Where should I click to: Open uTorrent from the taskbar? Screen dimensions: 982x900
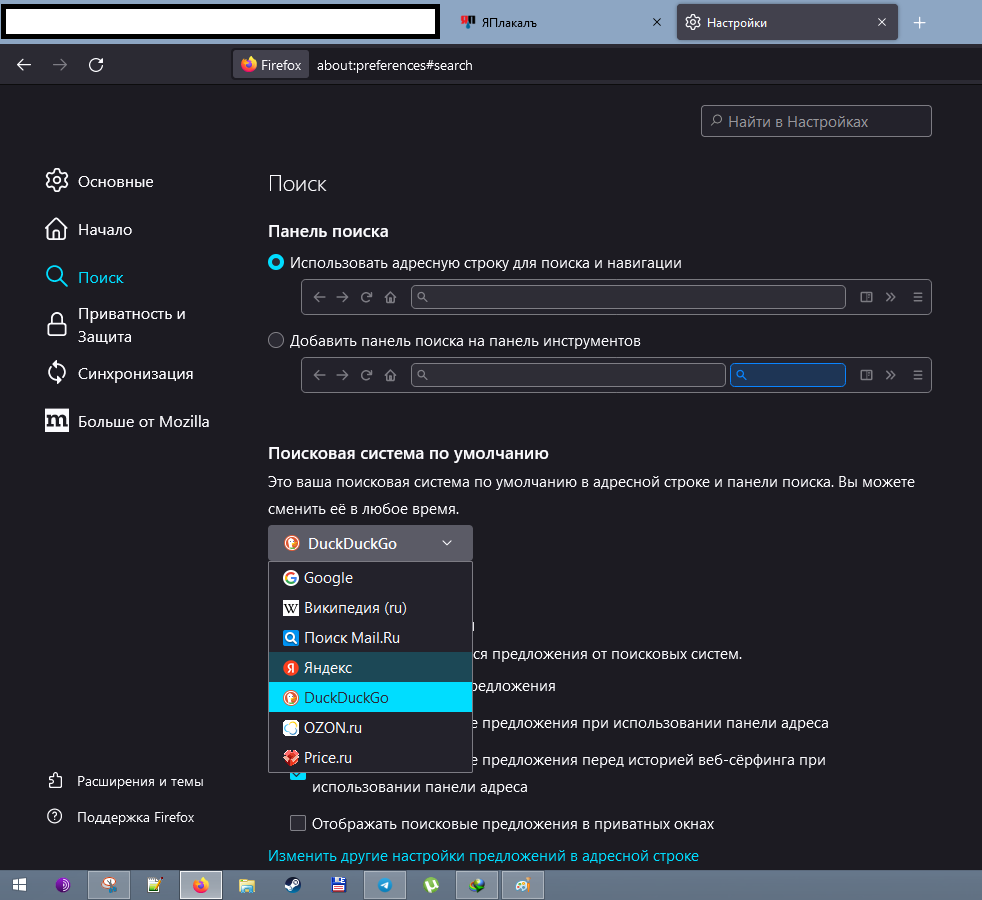[x=431, y=884]
